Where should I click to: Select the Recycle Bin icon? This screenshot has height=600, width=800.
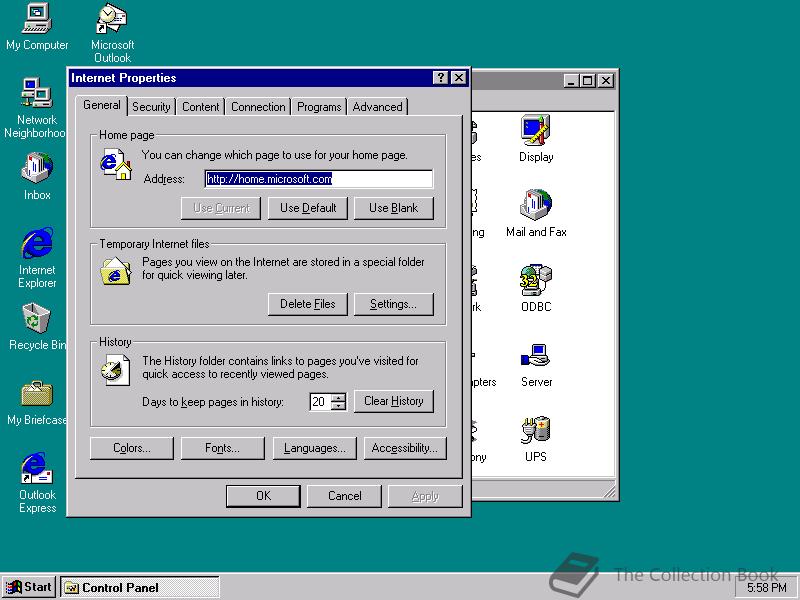(x=37, y=327)
